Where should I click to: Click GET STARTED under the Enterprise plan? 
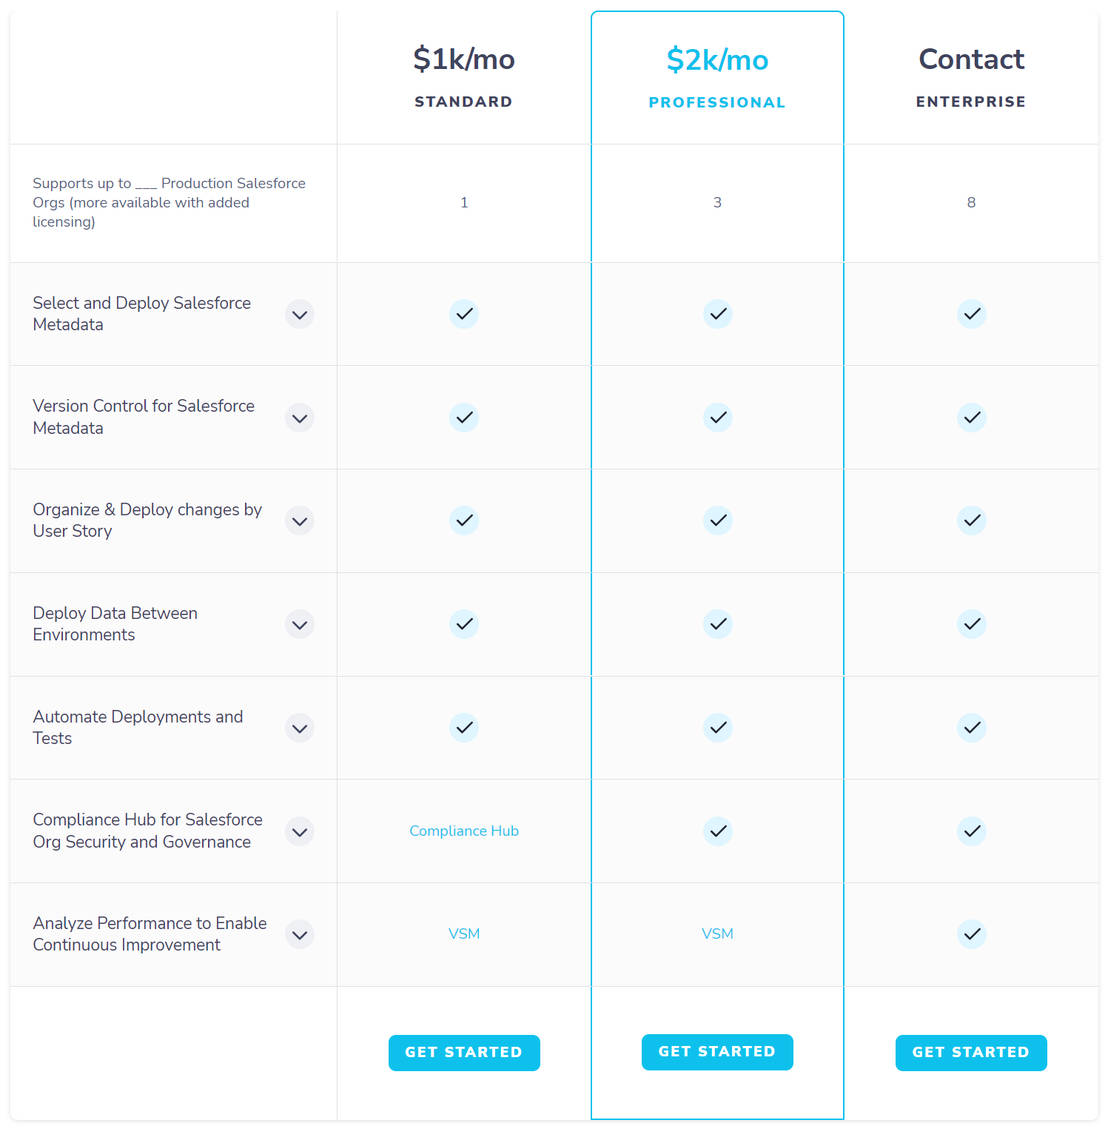[x=971, y=1052]
